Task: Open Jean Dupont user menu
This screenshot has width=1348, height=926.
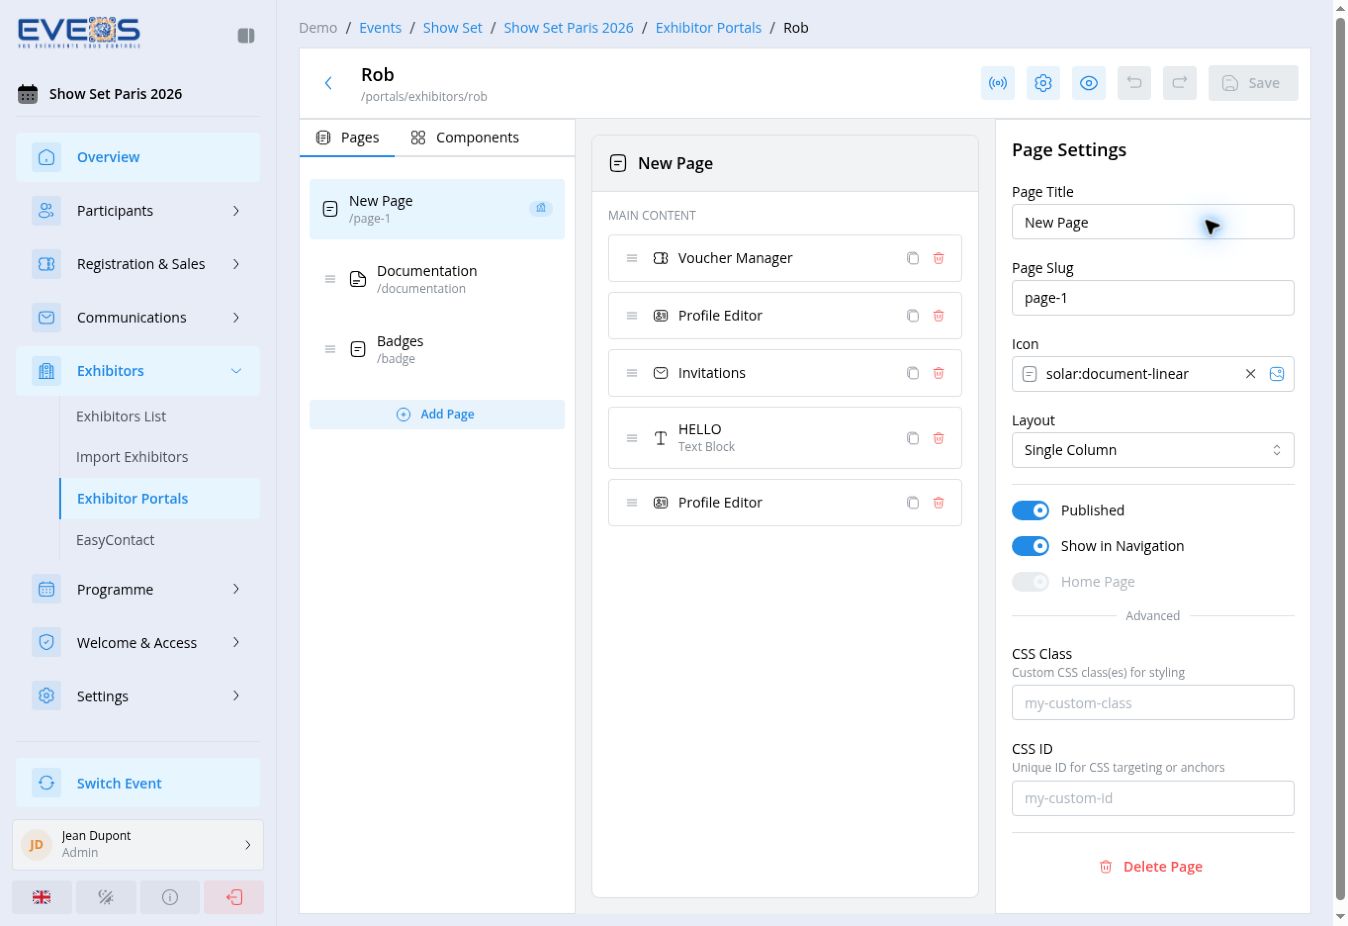Action: 138,845
